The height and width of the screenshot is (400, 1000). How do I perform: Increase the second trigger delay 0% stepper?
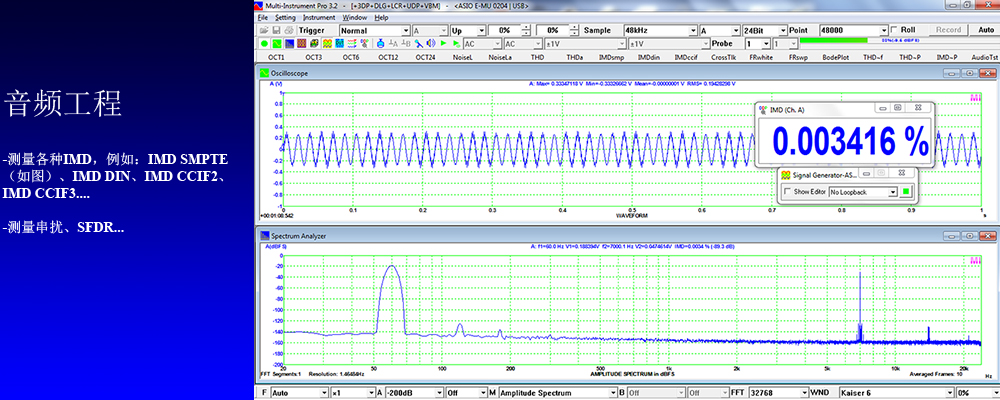click(x=574, y=27)
